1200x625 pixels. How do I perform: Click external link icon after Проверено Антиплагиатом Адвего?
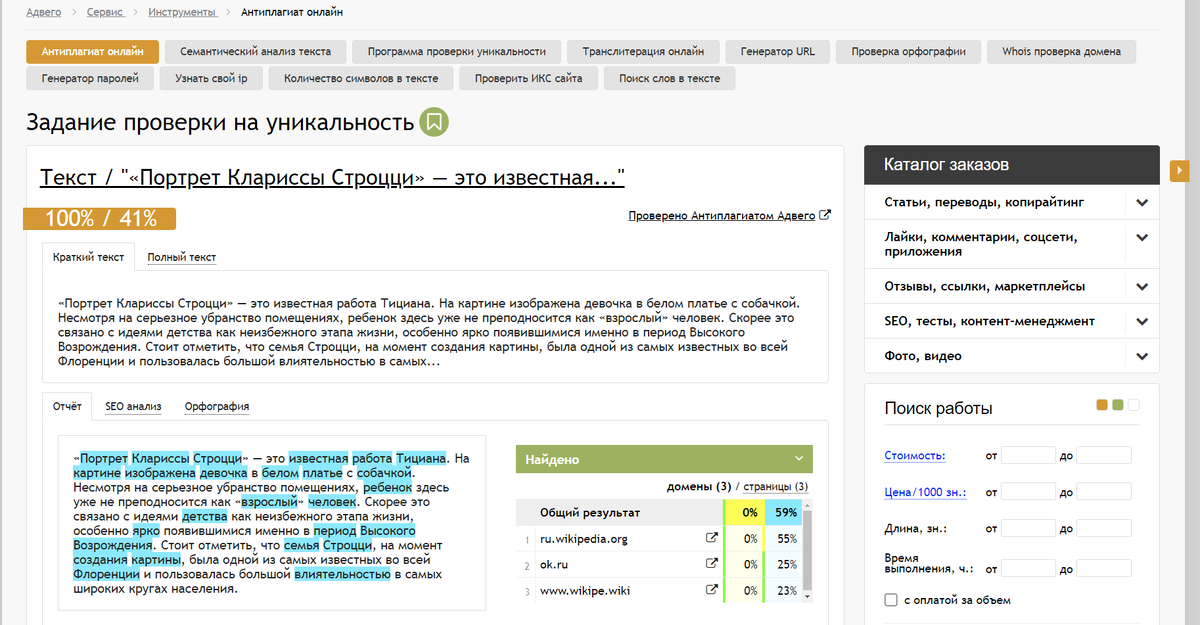click(x=825, y=215)
